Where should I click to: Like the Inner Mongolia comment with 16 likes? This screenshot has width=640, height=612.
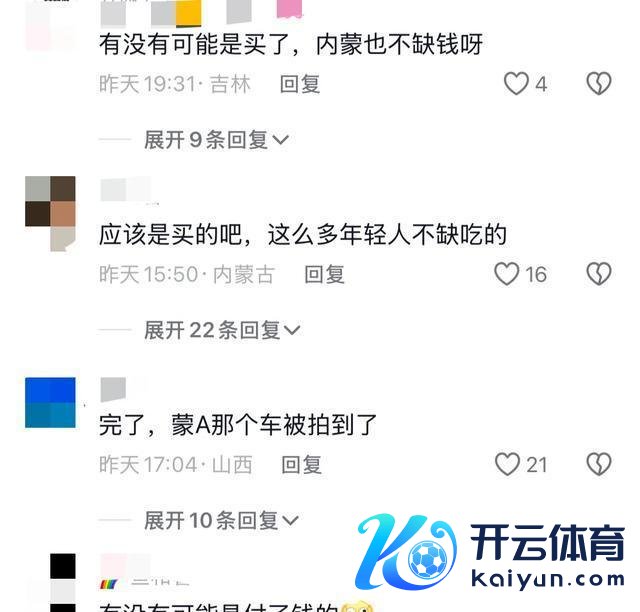[507, 274]
